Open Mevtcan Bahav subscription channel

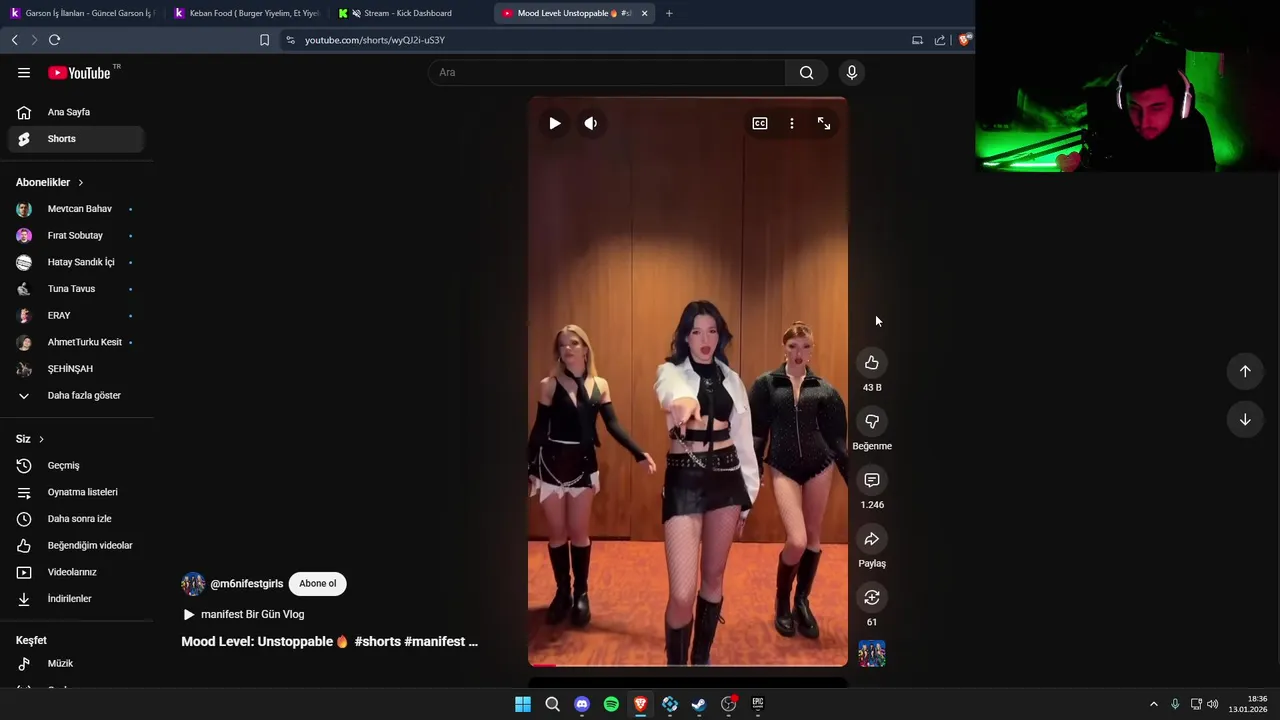76,209
